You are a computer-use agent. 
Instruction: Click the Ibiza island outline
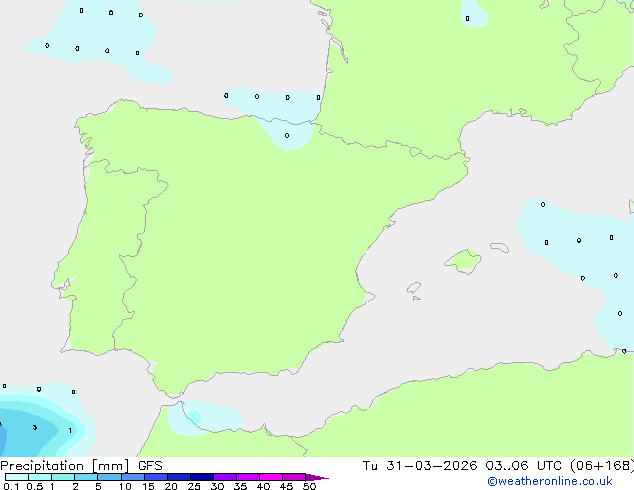tap(414, 288)
